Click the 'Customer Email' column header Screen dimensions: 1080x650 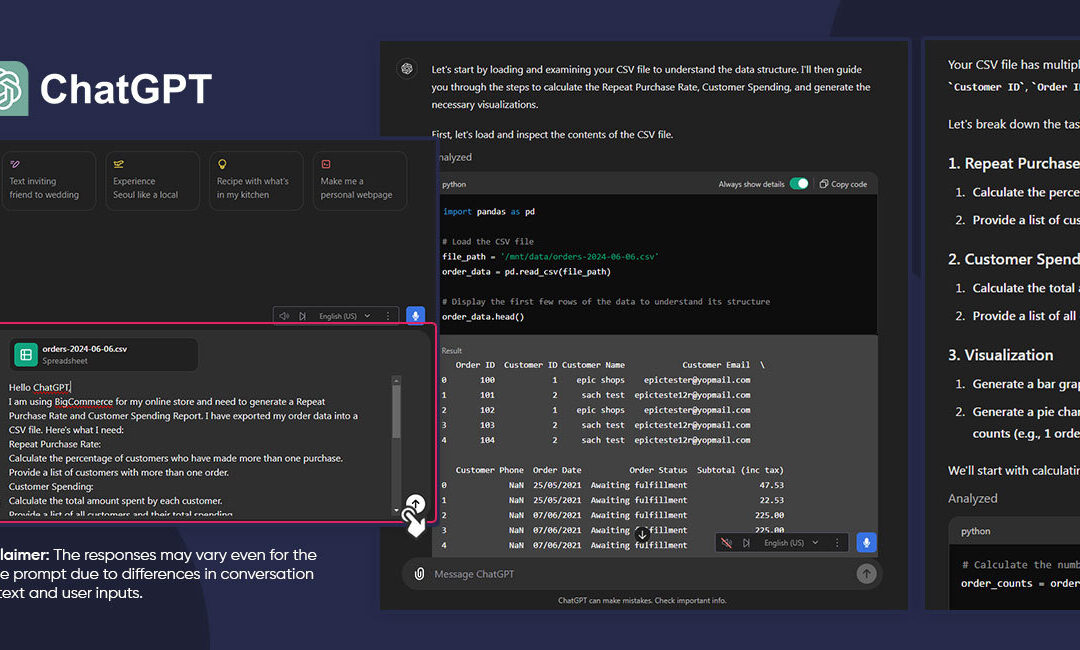[716, 365]
